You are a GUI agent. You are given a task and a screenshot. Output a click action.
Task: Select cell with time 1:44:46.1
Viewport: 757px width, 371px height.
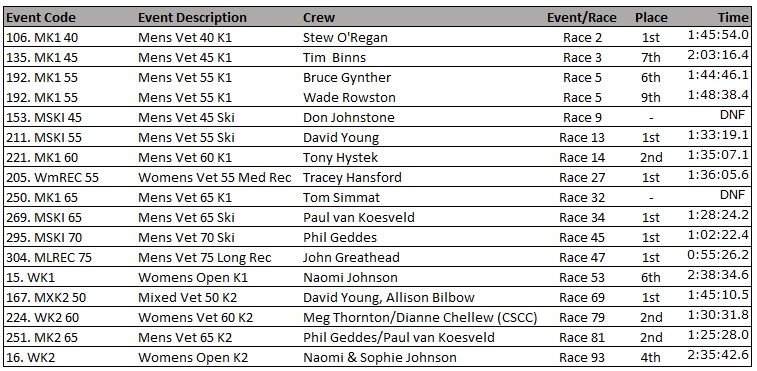point(718,75)
